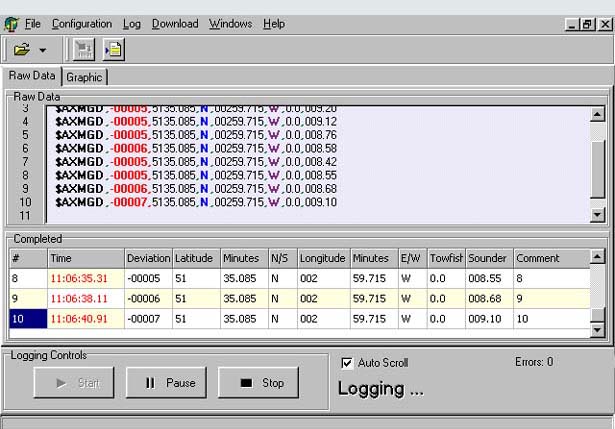Click the Completed table scroll up arrow
This screenshot has height=429, width=615.
tap(597, 256)
